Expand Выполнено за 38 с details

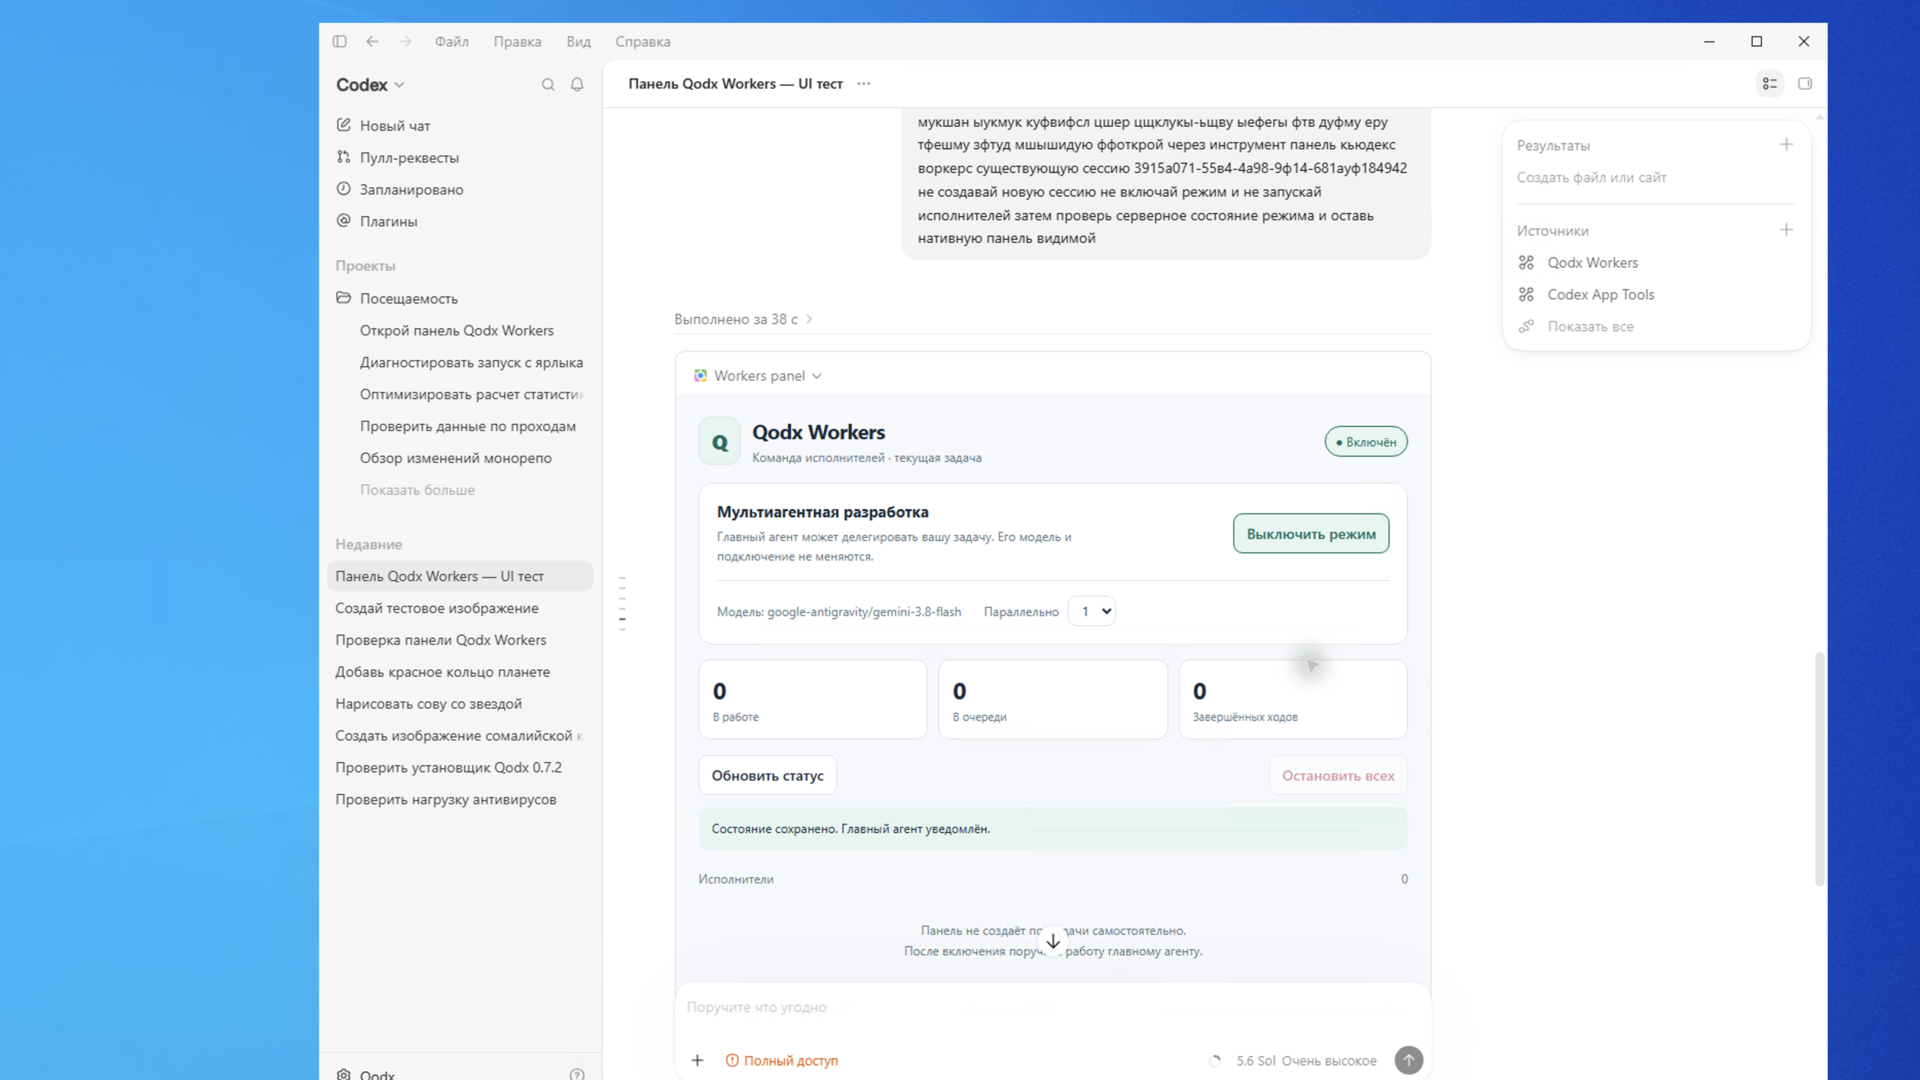[x=743, y=319]
